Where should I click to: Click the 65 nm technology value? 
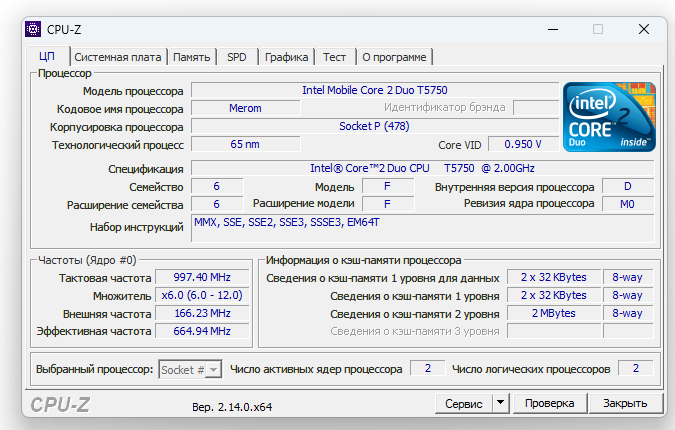pos(245,144)
